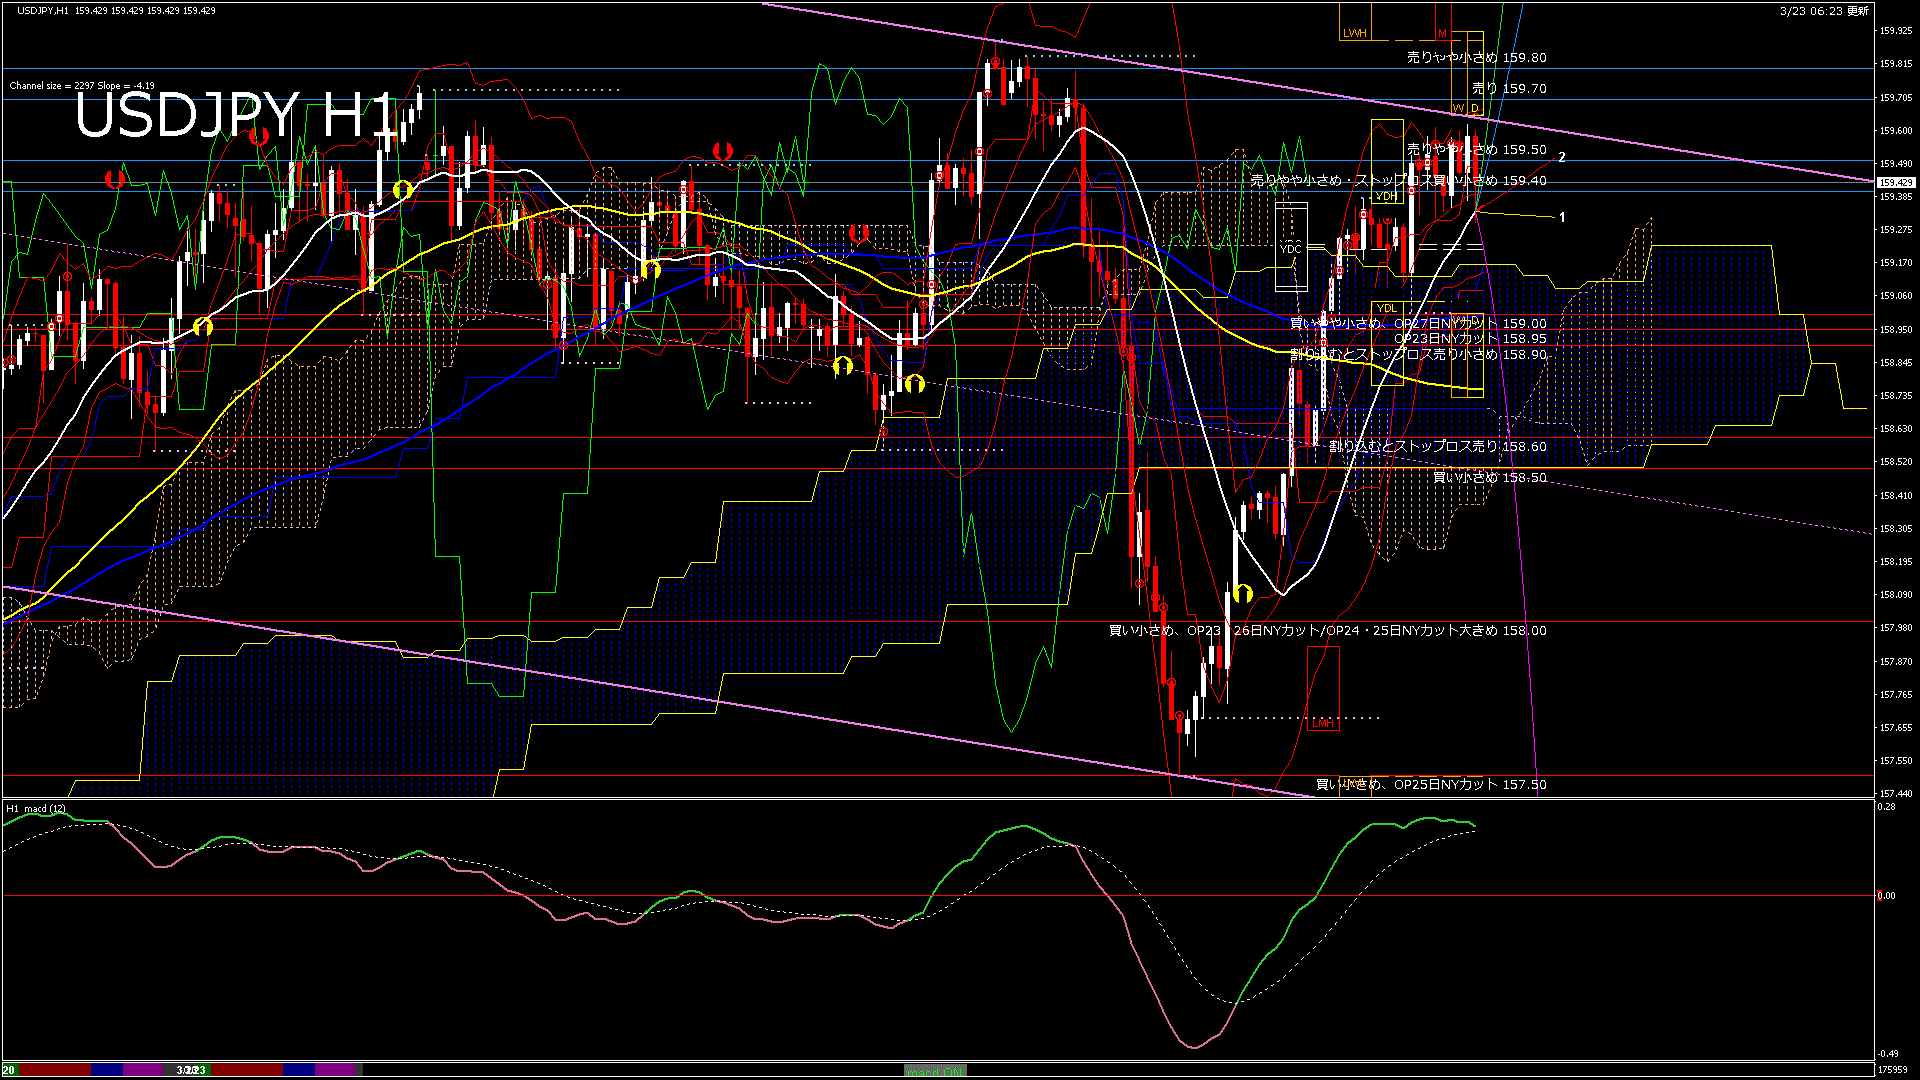Click the 3/23 06:23 更新 timestamp
The width and height of the screenshot is (1920, 1080).
[1824, 11]
